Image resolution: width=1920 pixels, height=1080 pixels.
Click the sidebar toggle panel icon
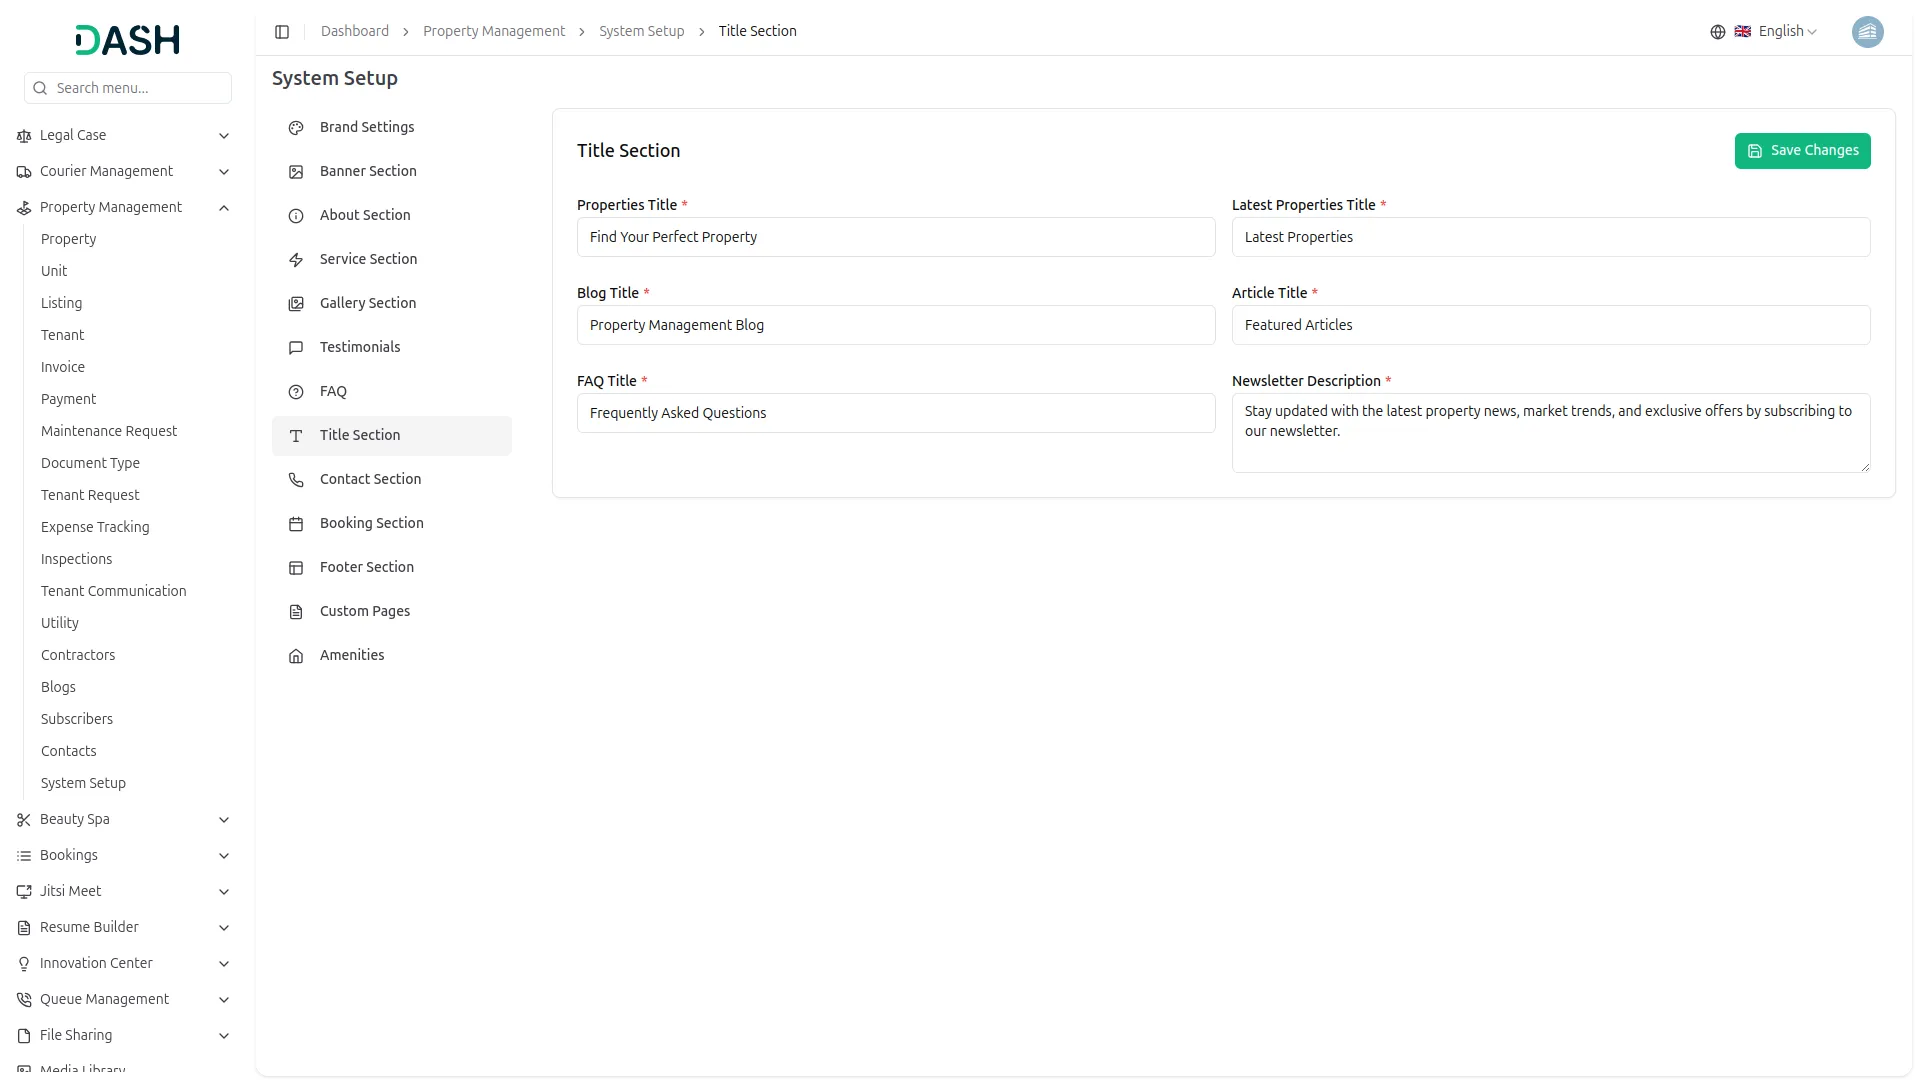coord(282,32)
